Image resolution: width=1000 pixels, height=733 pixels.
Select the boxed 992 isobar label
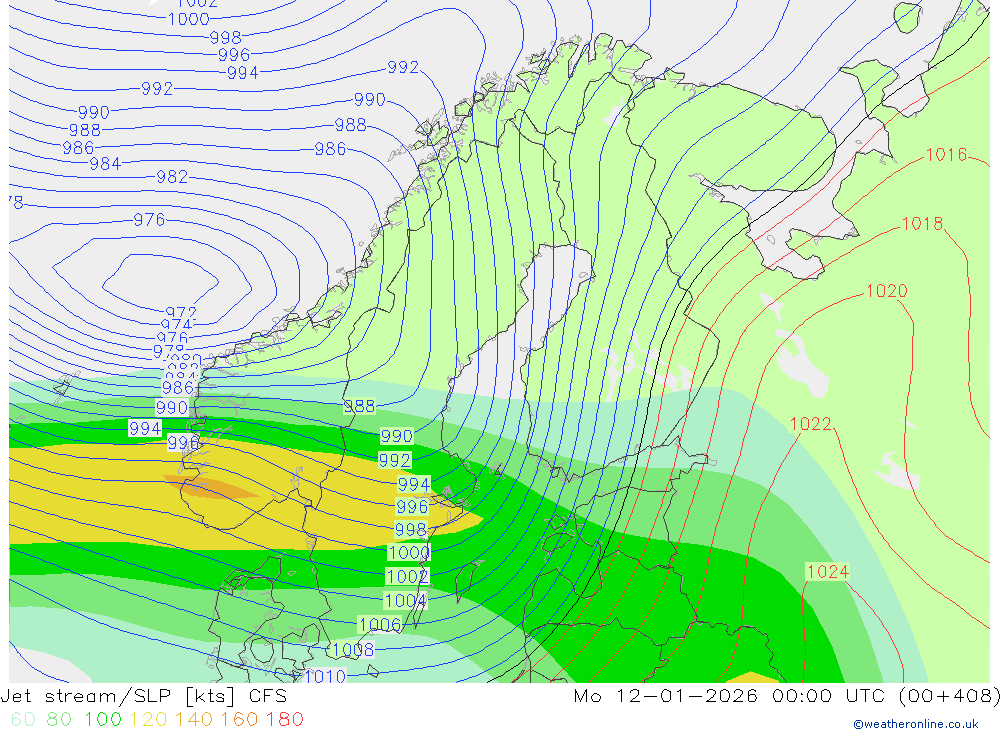point(395,460)
